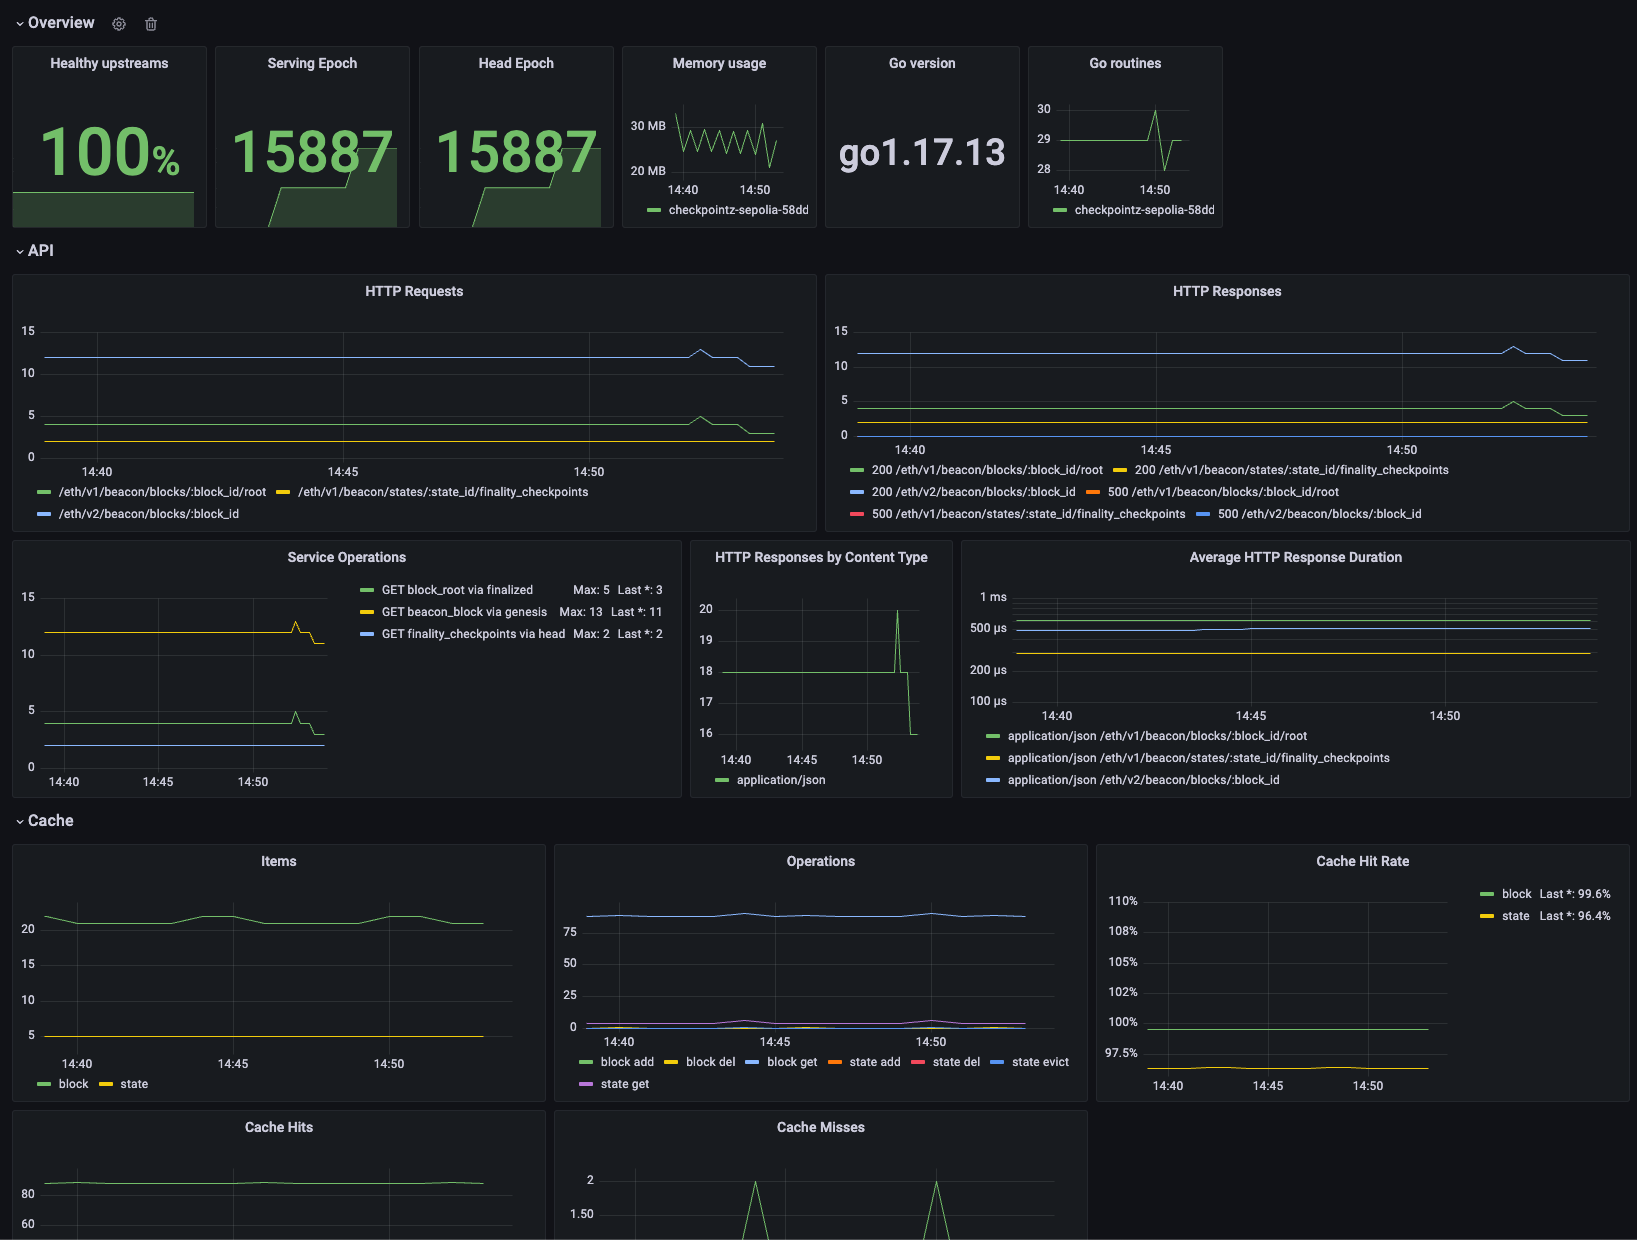Delete the Overview row with trash icon
Screen dimensions: 1637x1240
[151, 23]
